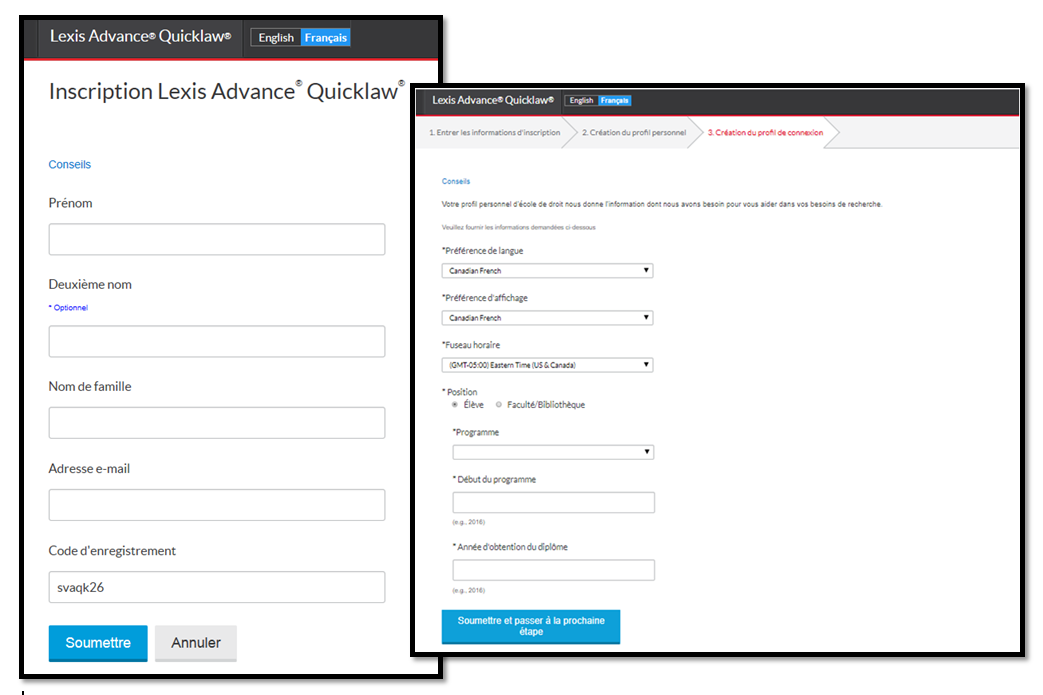Viewport: 1043px width, 695px height.
Task: Choose the Faculté/Bibliothèque radio option
Action: [498, 404]
